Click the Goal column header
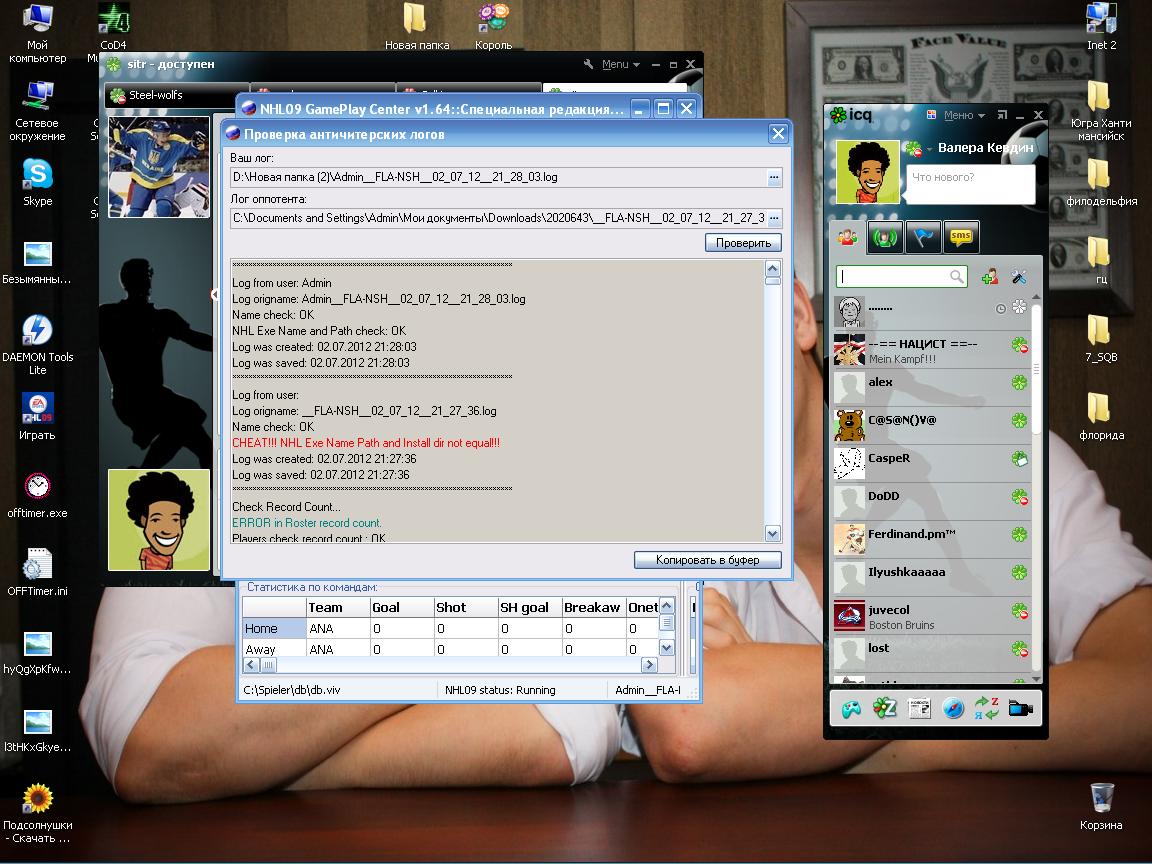 point(401,608)
